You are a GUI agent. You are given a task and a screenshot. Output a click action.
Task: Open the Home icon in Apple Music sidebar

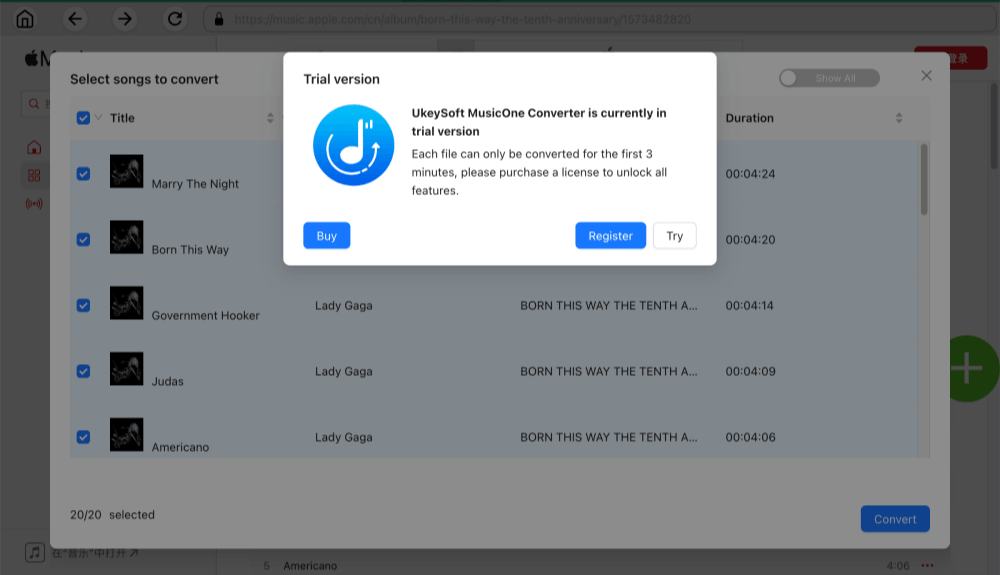[x=34, y=148]
